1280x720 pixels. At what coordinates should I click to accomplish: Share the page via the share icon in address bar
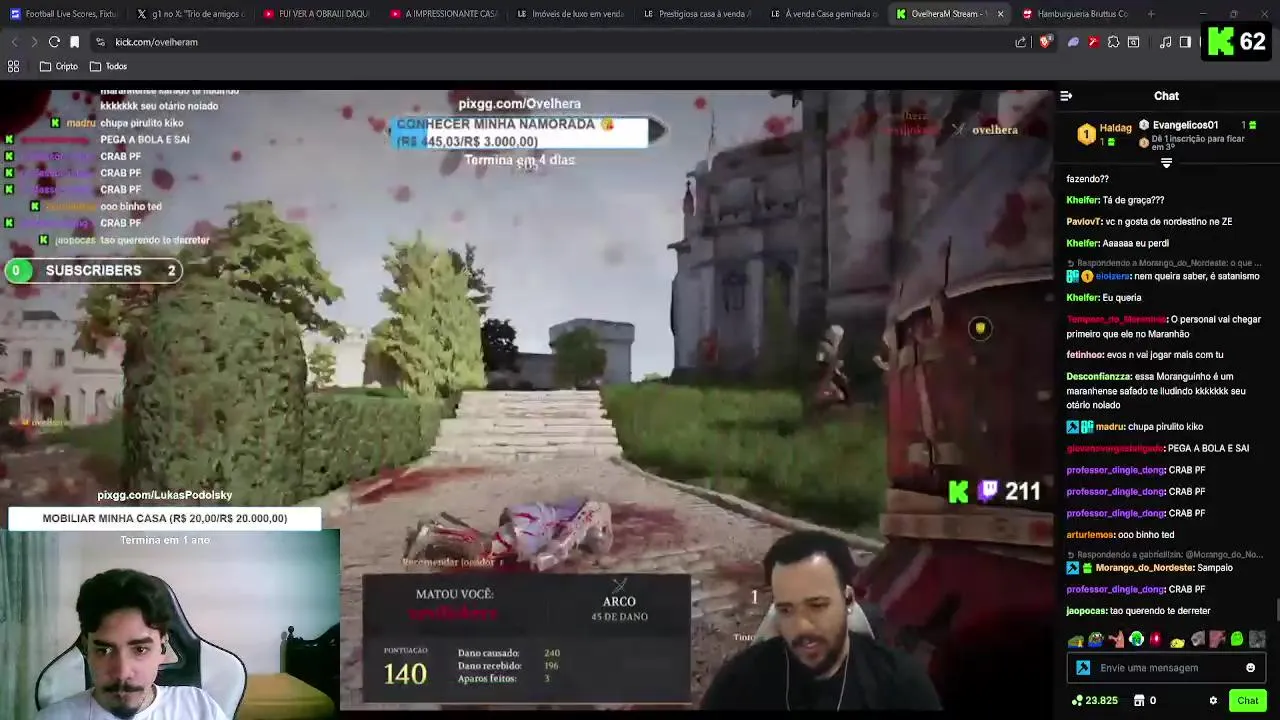tap(1021, 42)
